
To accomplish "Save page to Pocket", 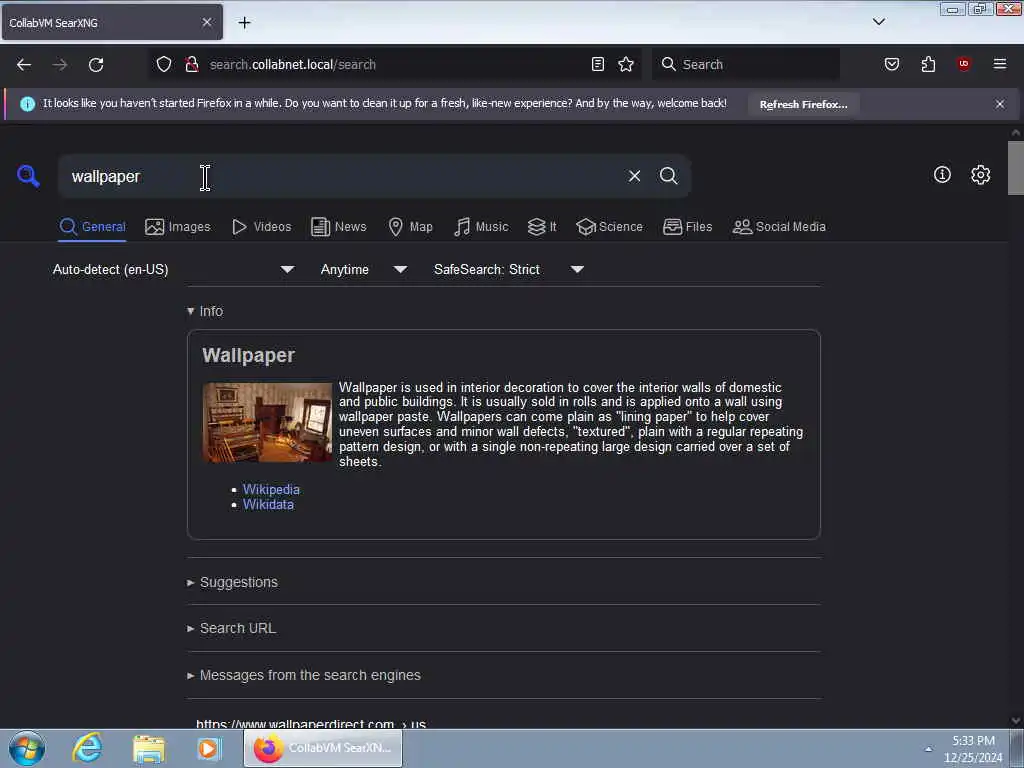I will click(891, 64).
